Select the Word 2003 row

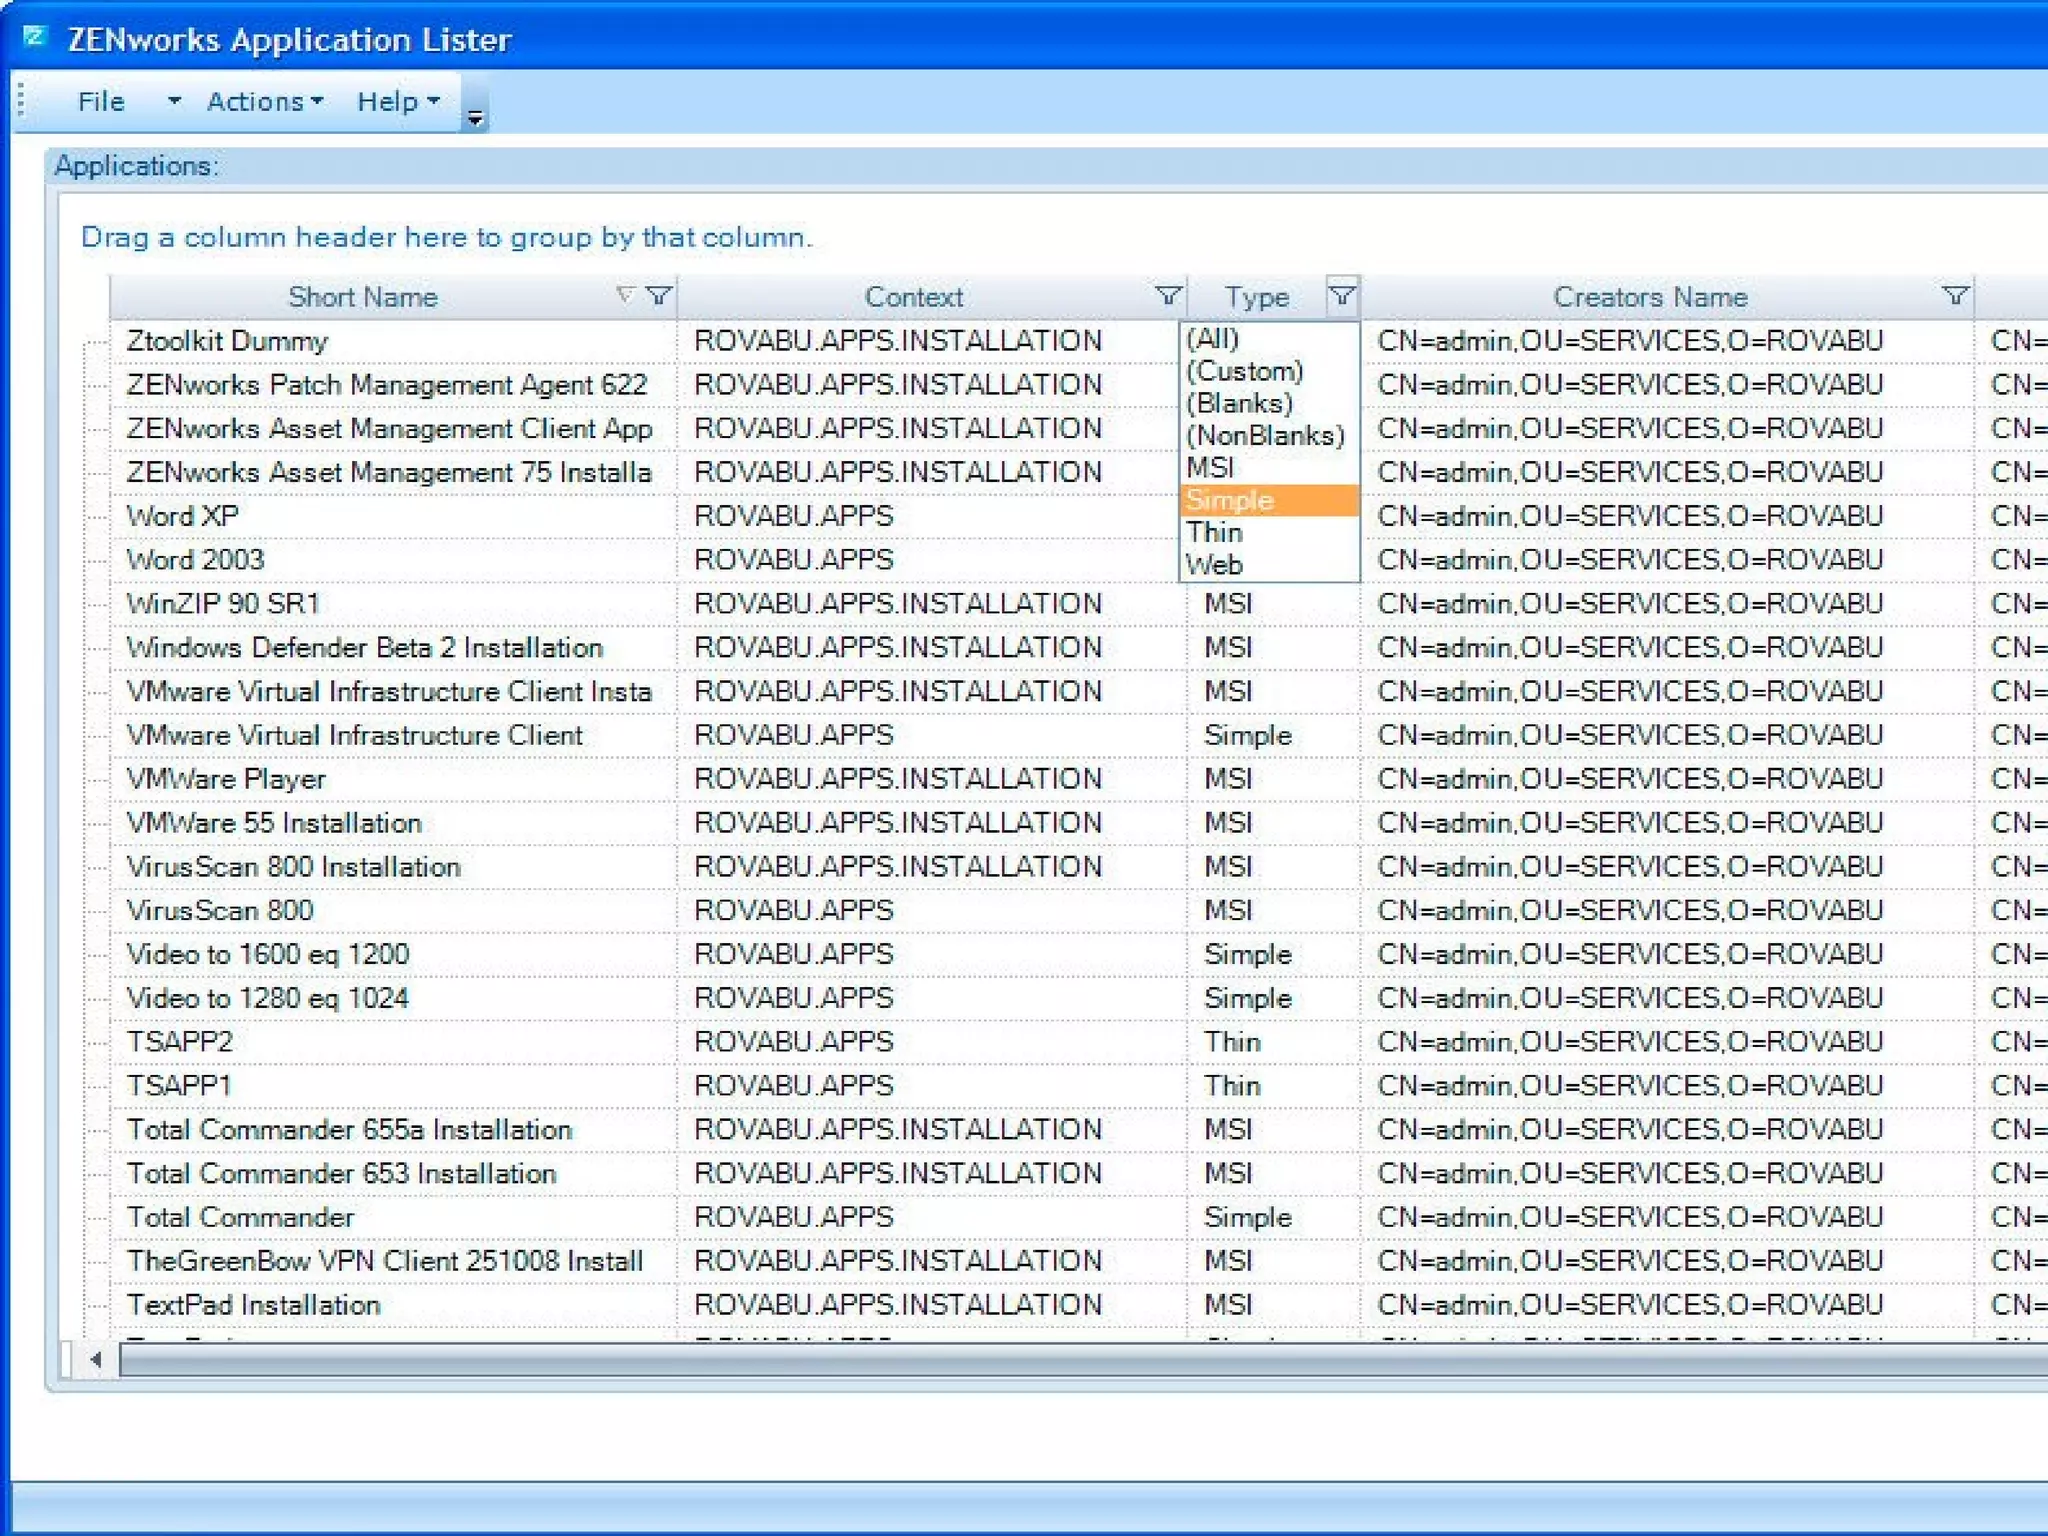click(196, 560)
